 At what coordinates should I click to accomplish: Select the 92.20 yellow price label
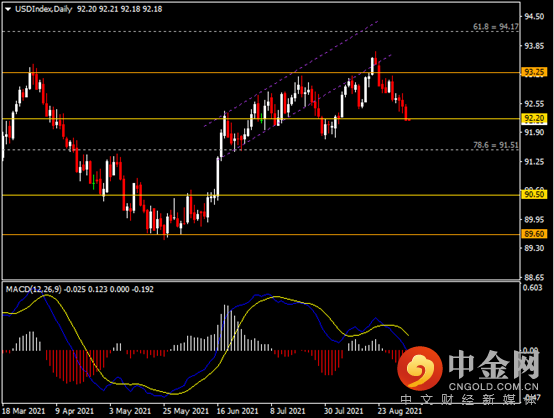(534, 118)
